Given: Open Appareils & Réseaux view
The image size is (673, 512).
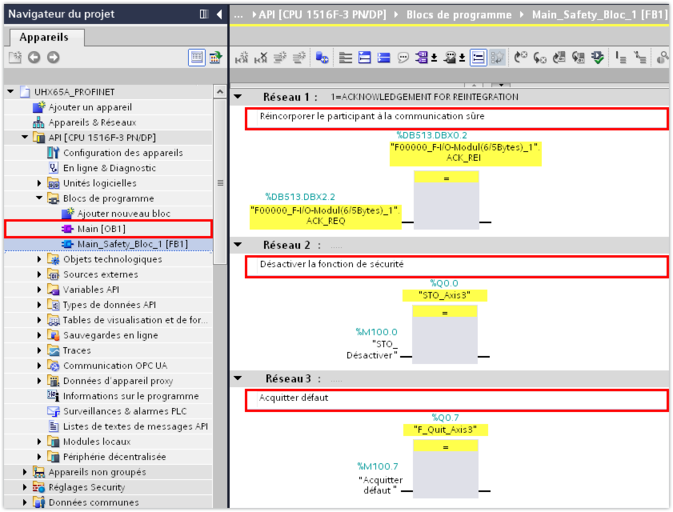Looking at the screenshot, I should (x=91, y=122).
